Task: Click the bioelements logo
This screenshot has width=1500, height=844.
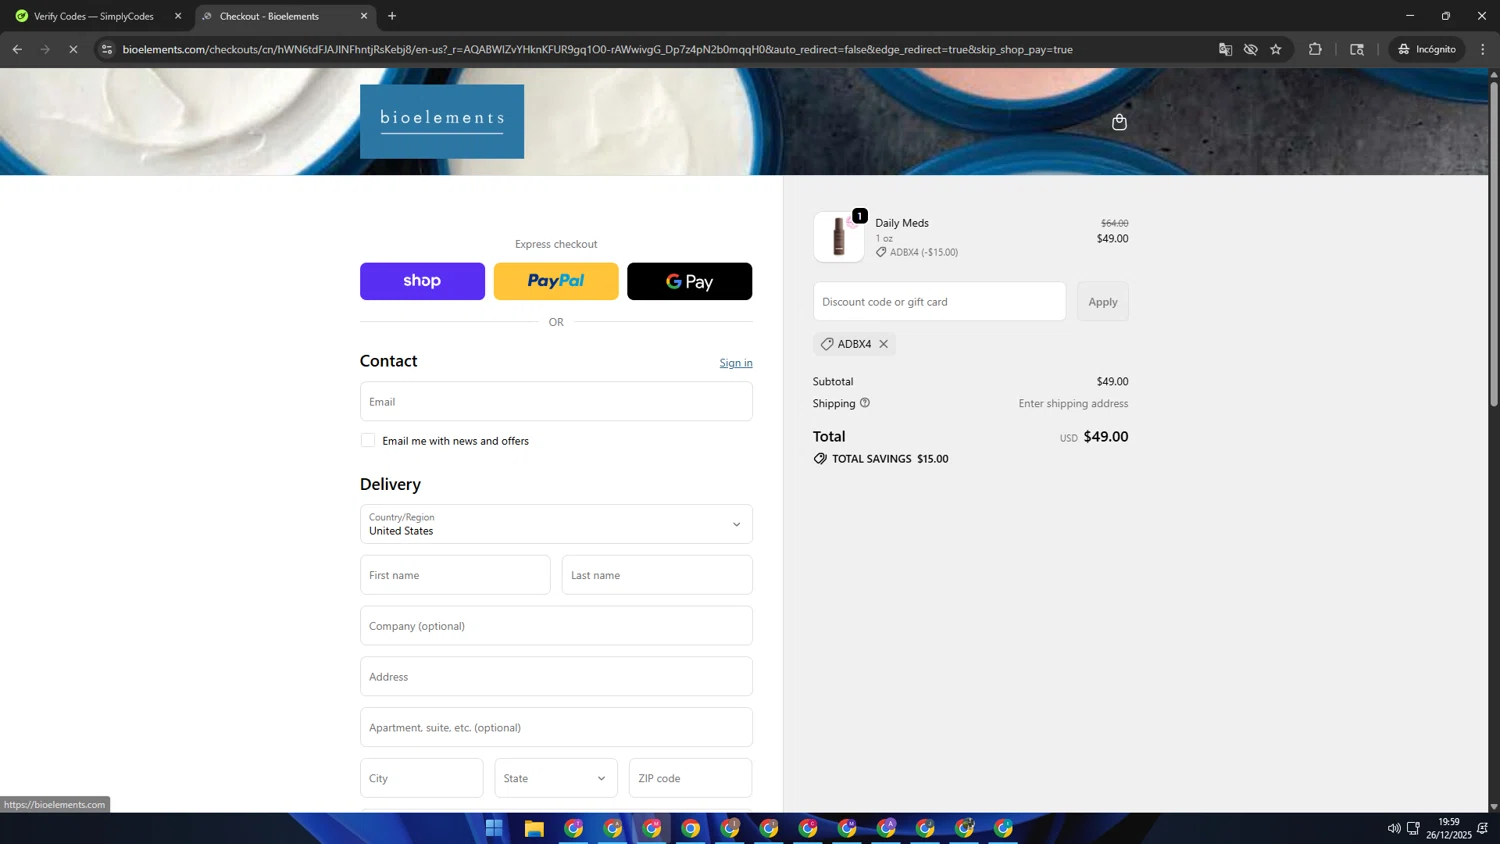Action: point(442,121)
